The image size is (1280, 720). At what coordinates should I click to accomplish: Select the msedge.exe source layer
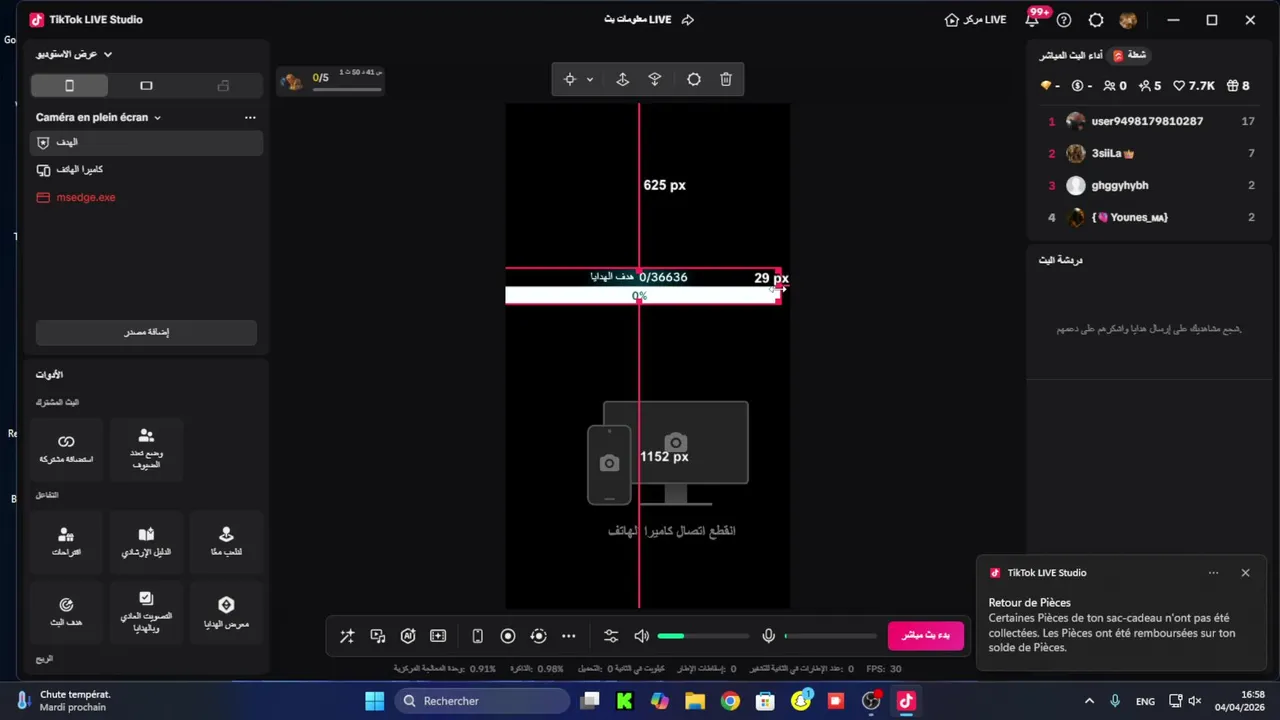click(x=146, y=197)
